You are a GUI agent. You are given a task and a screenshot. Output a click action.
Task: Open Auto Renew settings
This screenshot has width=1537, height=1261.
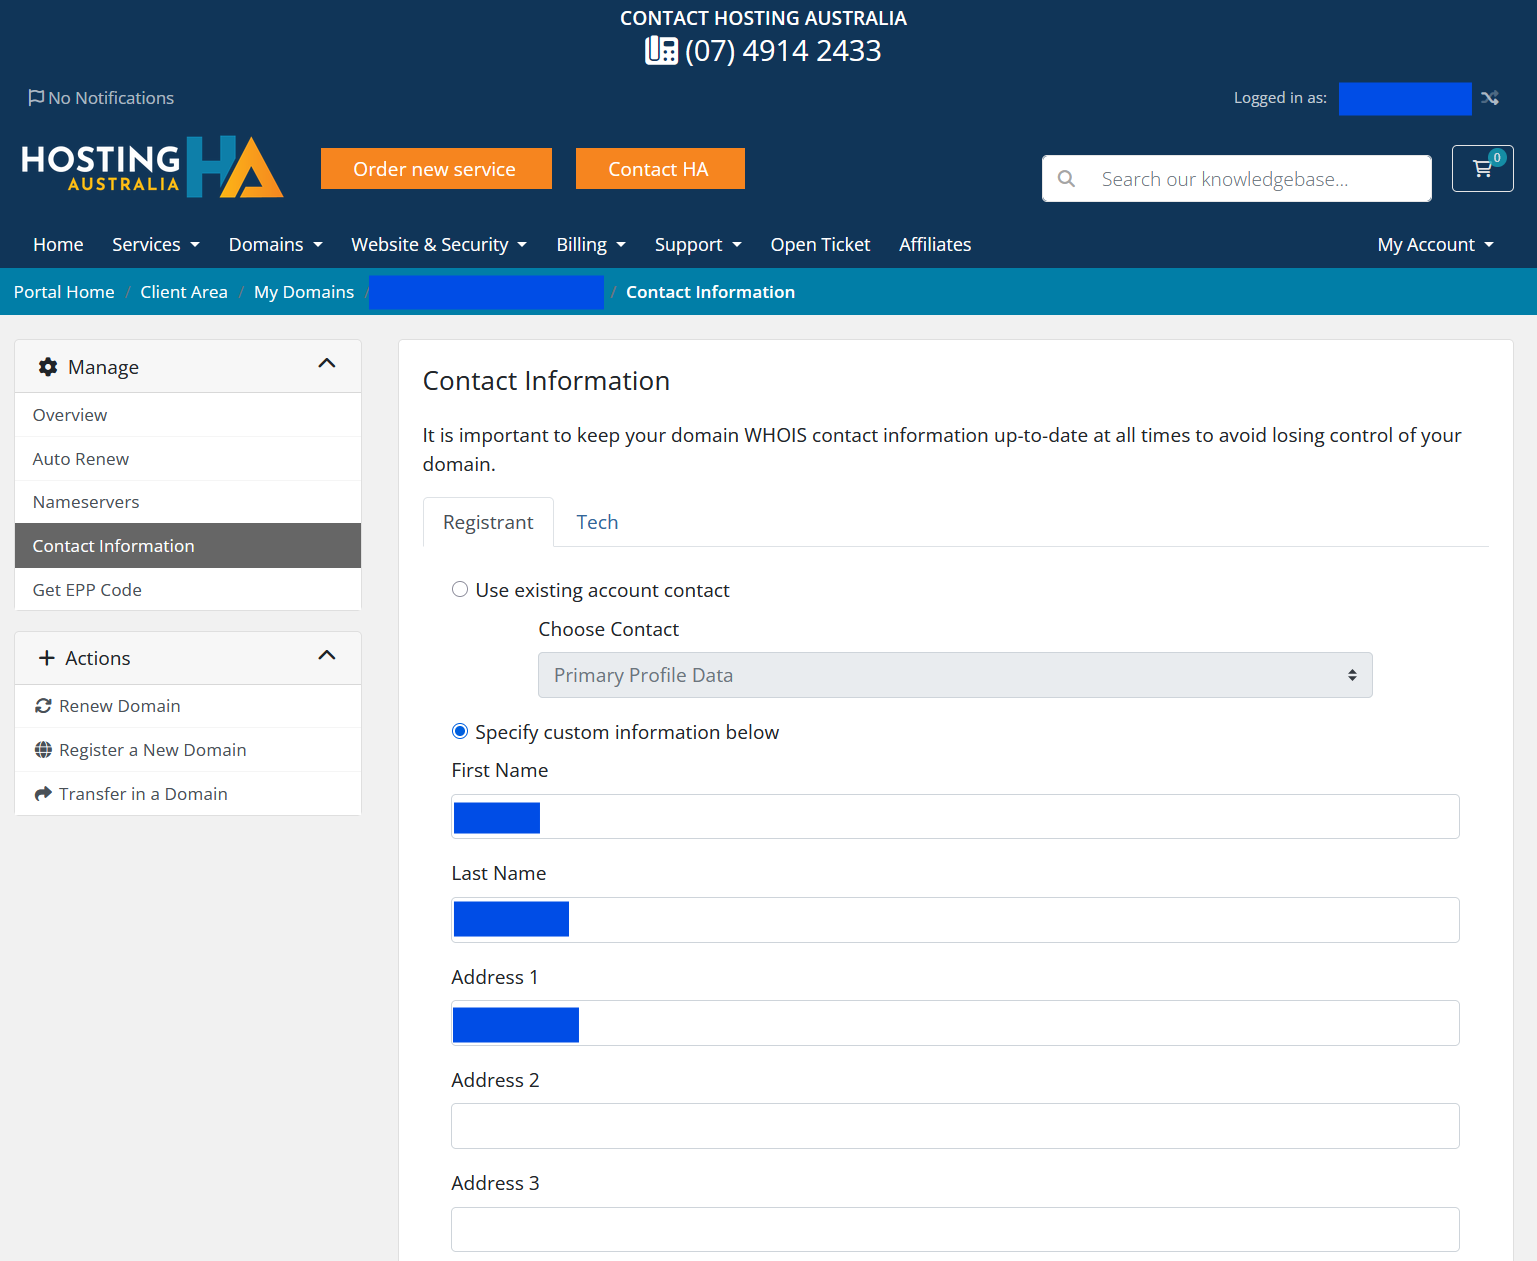pos(188,459)
